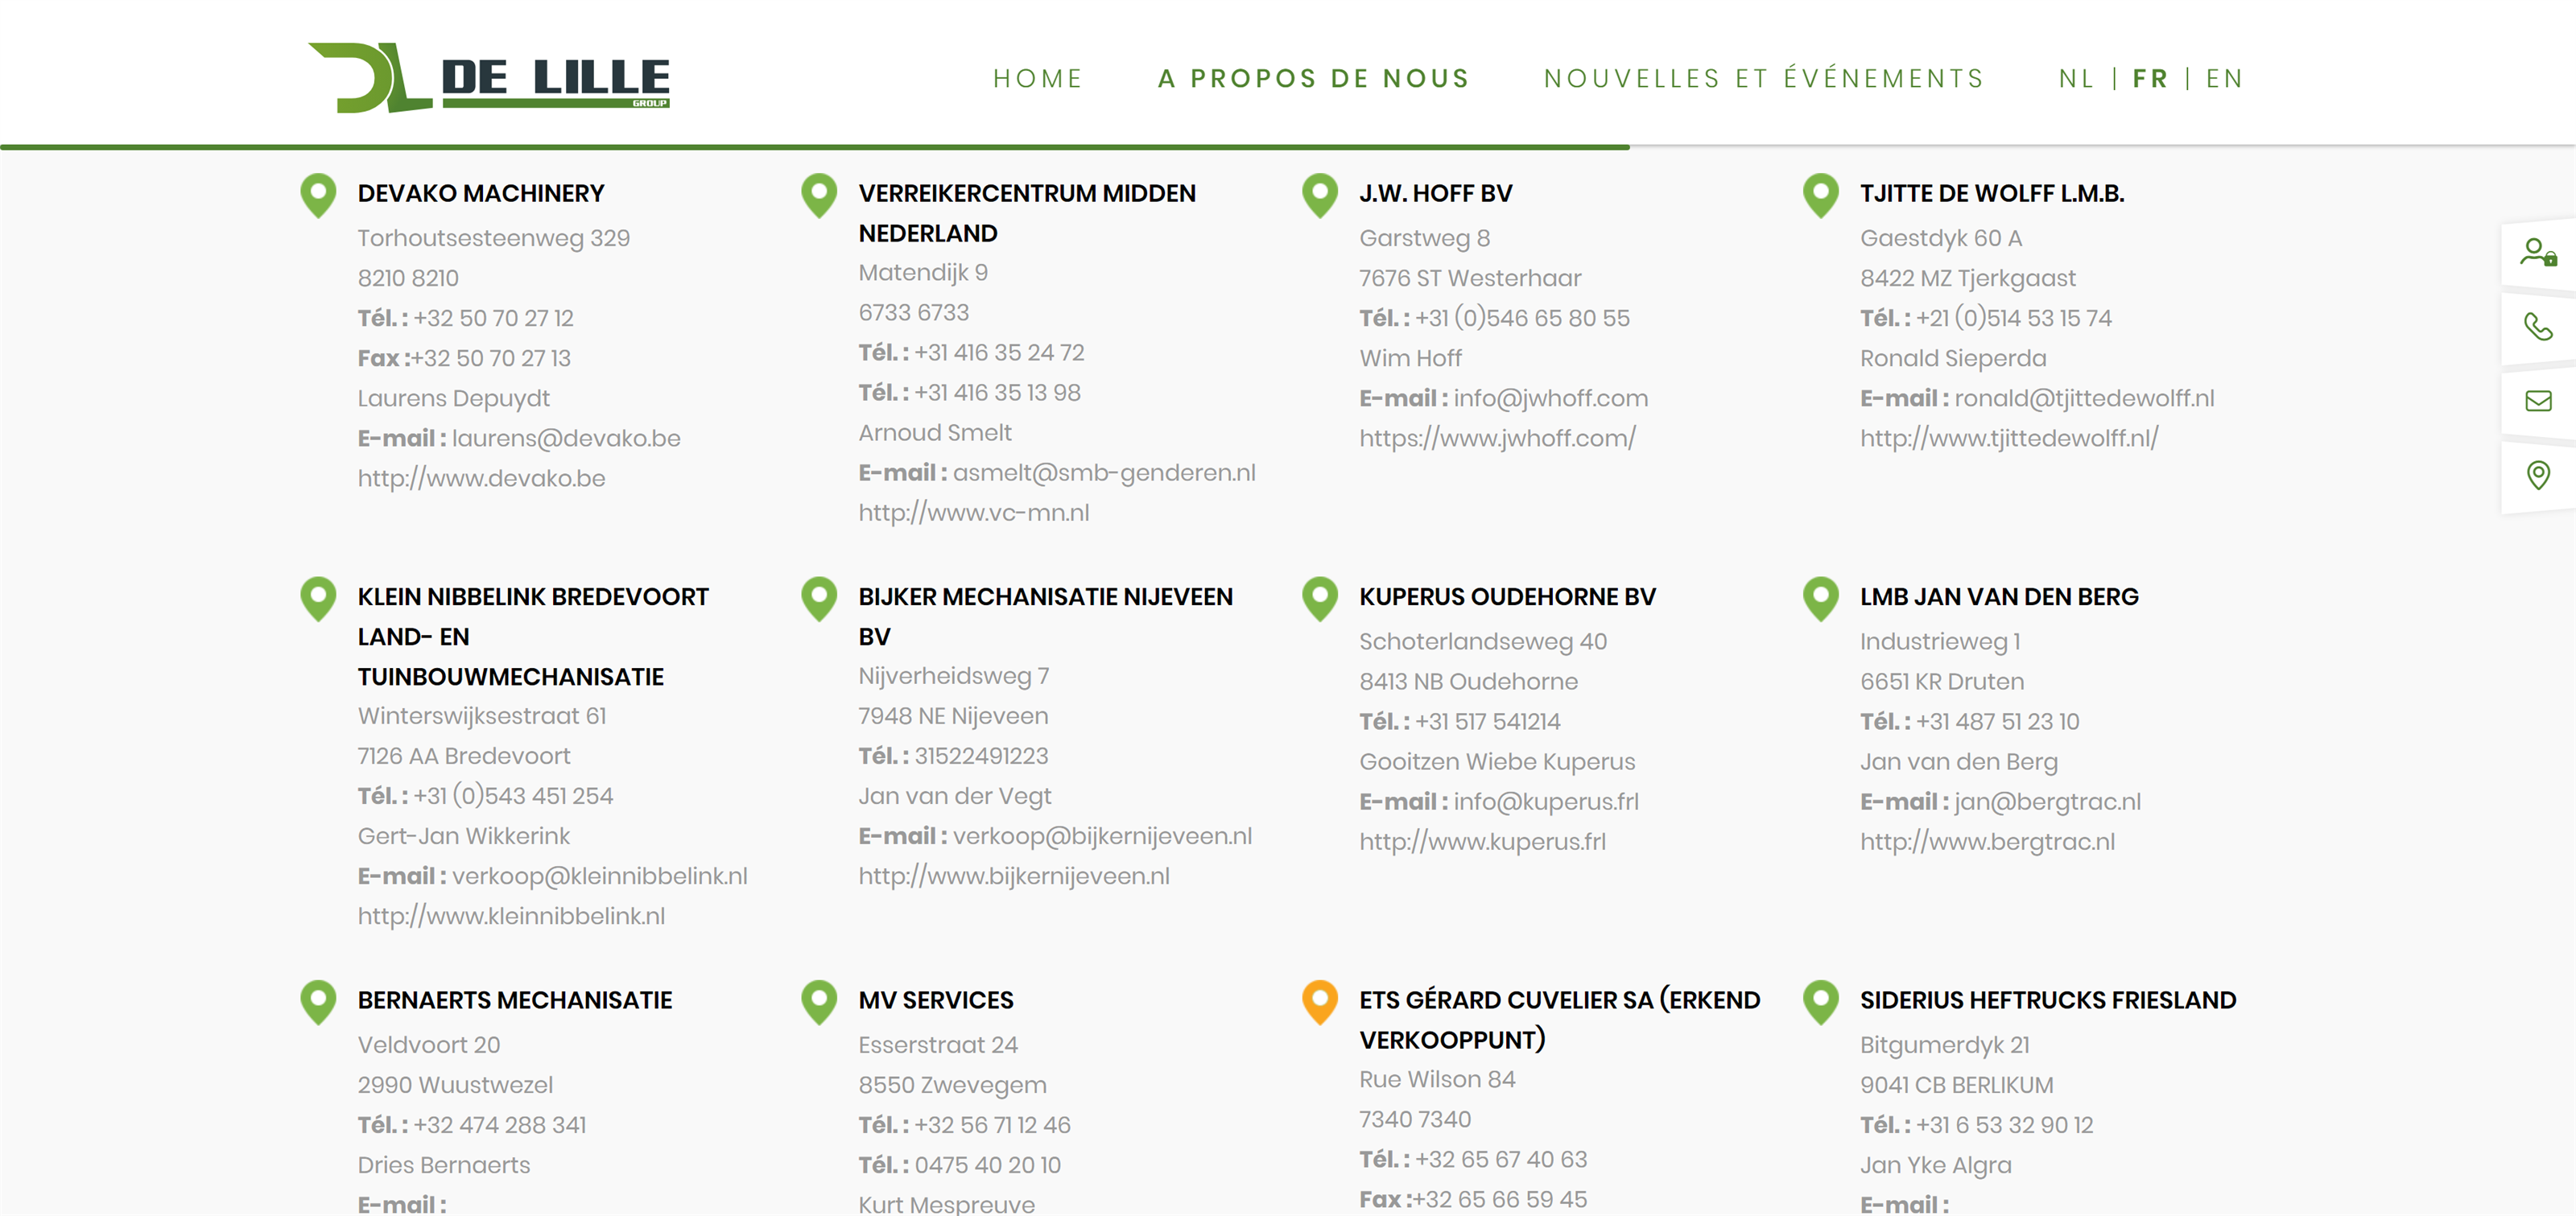Open A Propos De Nous menu

pyautogui.click(x=1313, y=79)
